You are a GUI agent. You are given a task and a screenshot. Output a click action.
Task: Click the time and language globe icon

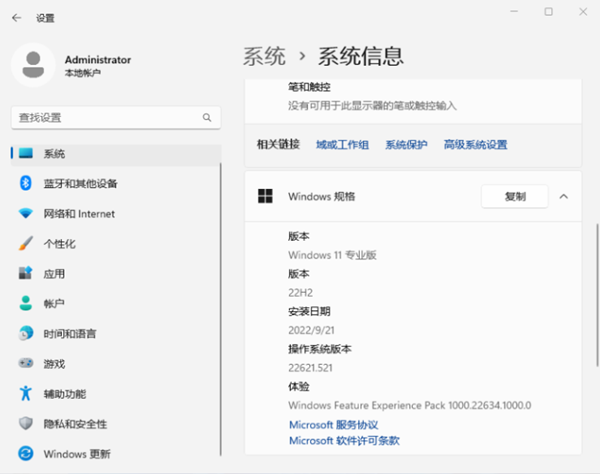coord(26,333)
